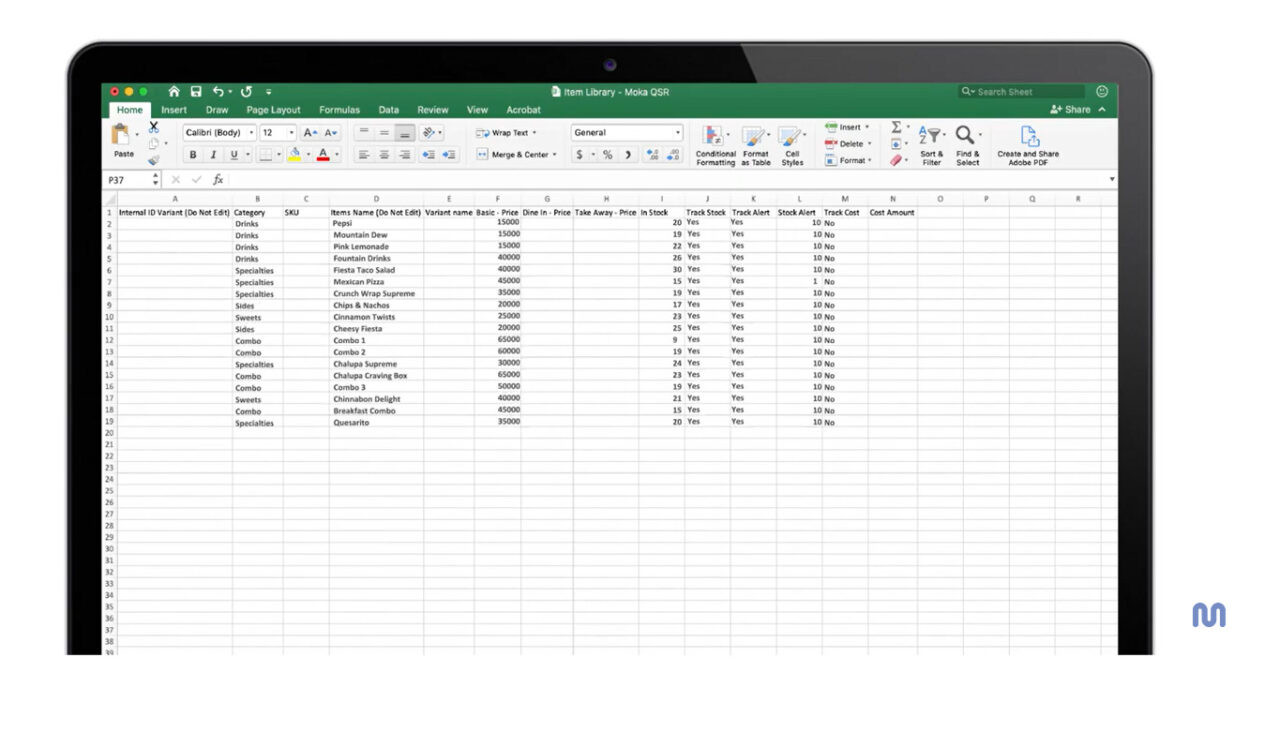Select column header D
1280x747 pixels.
tap(376, 199)
